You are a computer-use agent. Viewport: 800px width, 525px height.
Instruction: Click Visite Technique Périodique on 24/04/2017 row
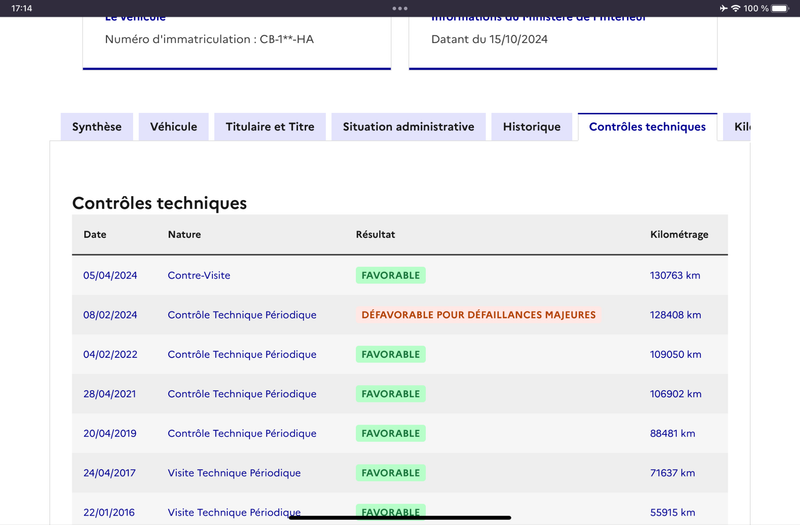click(234, 473)
